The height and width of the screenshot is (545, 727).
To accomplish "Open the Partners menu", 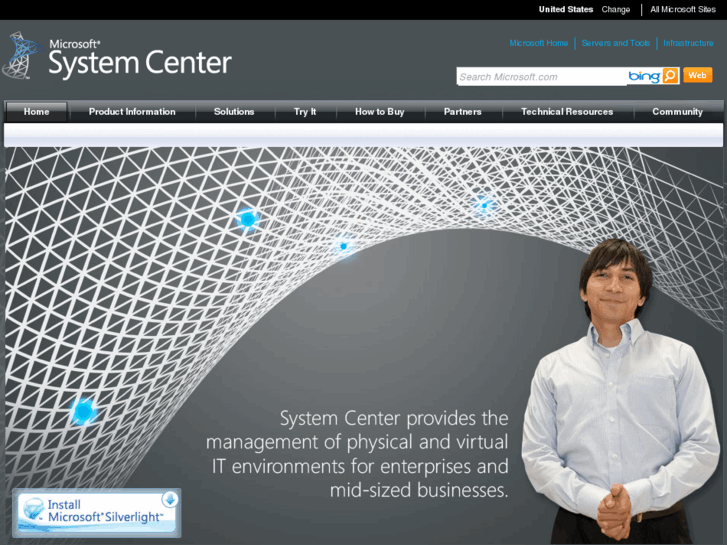I will coord(463,112).
